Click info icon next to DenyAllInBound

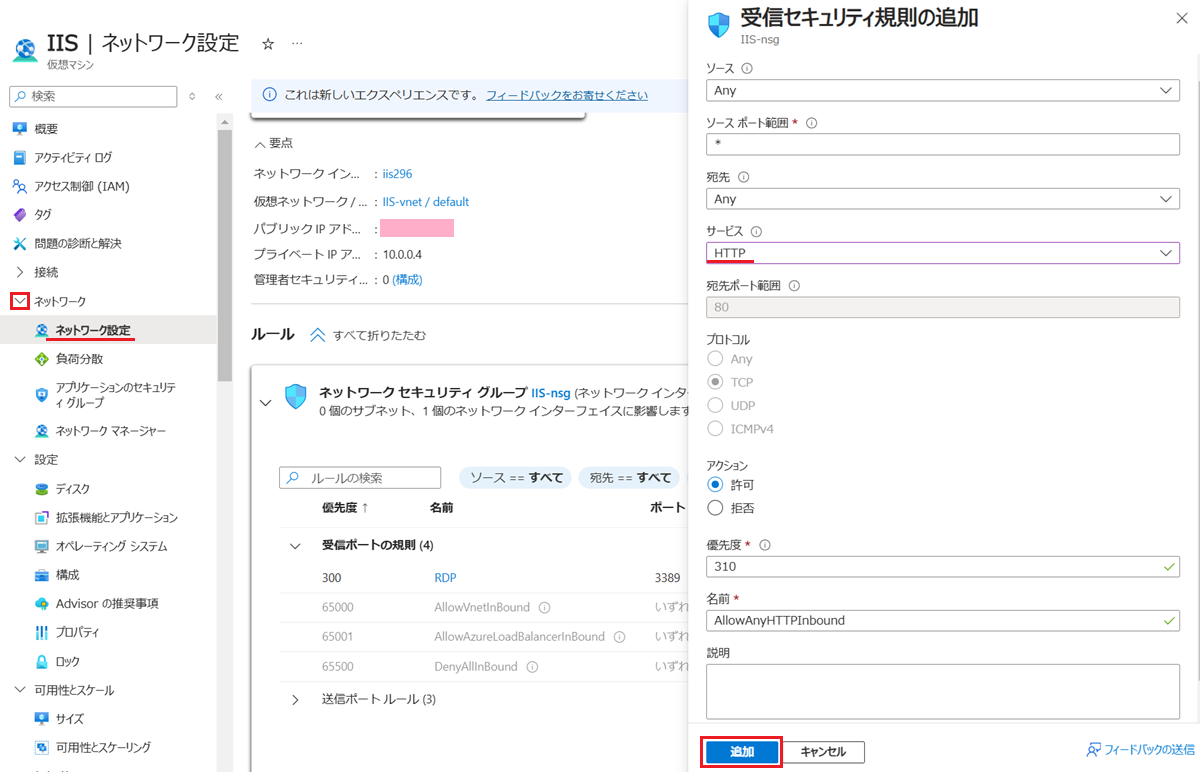(x=531, y=666)
